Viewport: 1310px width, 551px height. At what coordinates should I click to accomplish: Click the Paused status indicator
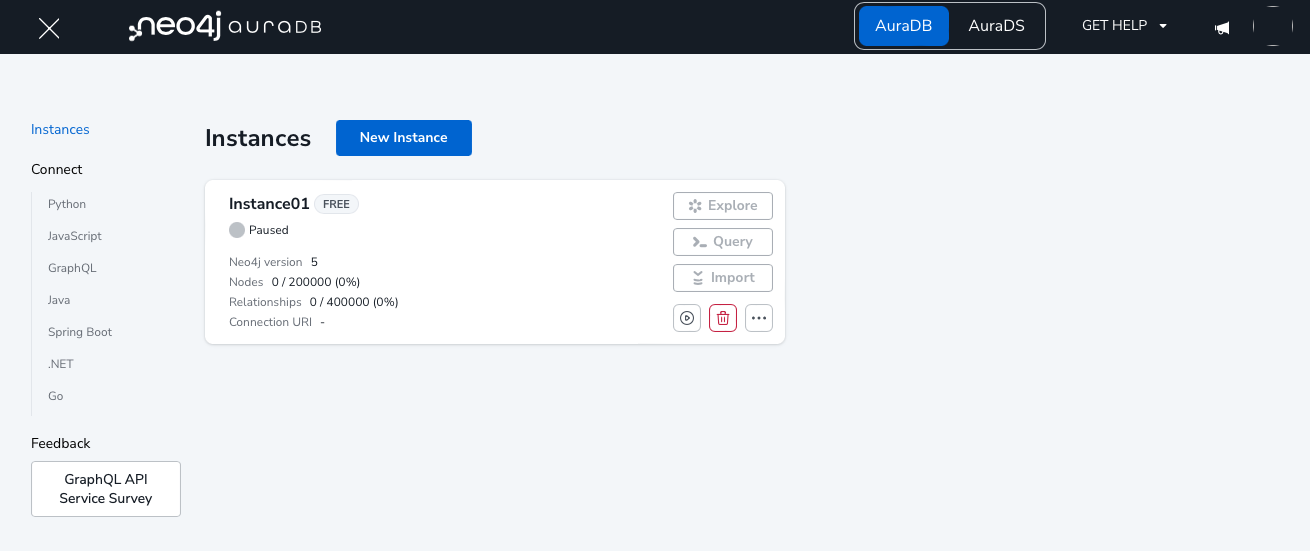click(x=259, y=230)
